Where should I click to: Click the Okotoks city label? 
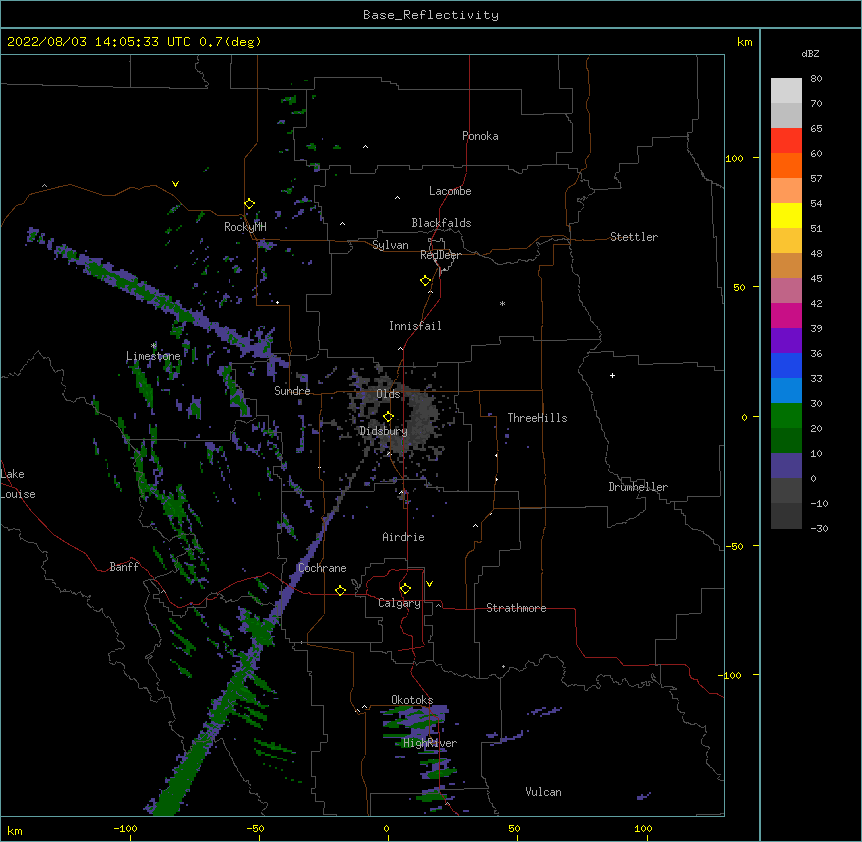point(412,700)
